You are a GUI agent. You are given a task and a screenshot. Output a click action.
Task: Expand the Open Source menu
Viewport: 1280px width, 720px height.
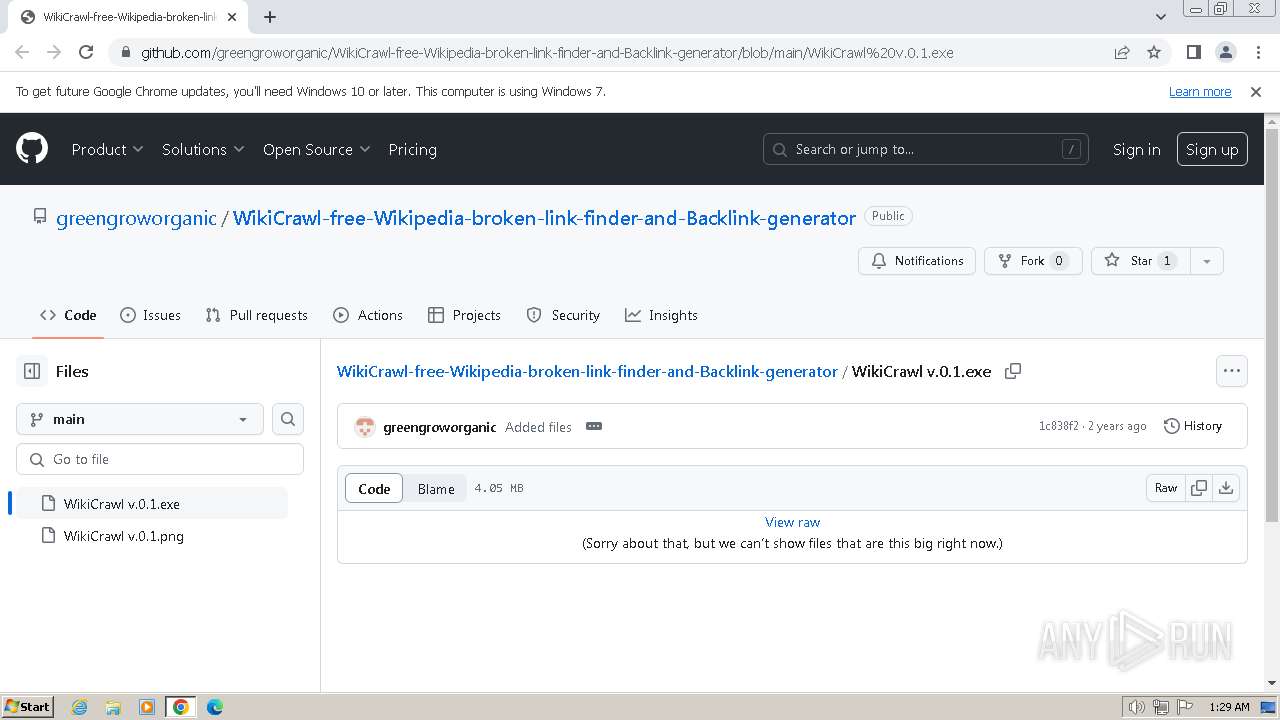pos(317,149)
